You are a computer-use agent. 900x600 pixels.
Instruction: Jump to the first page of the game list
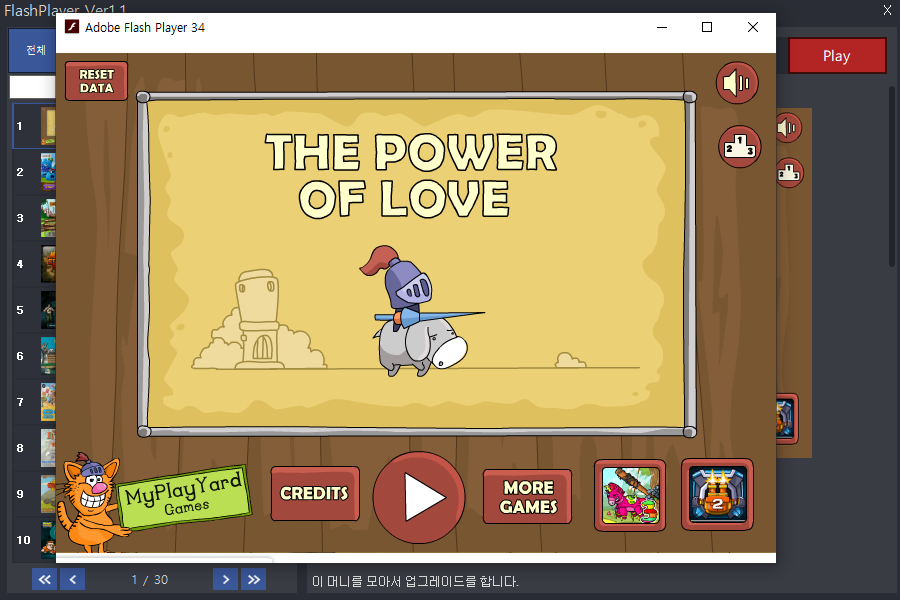point(44,579)
